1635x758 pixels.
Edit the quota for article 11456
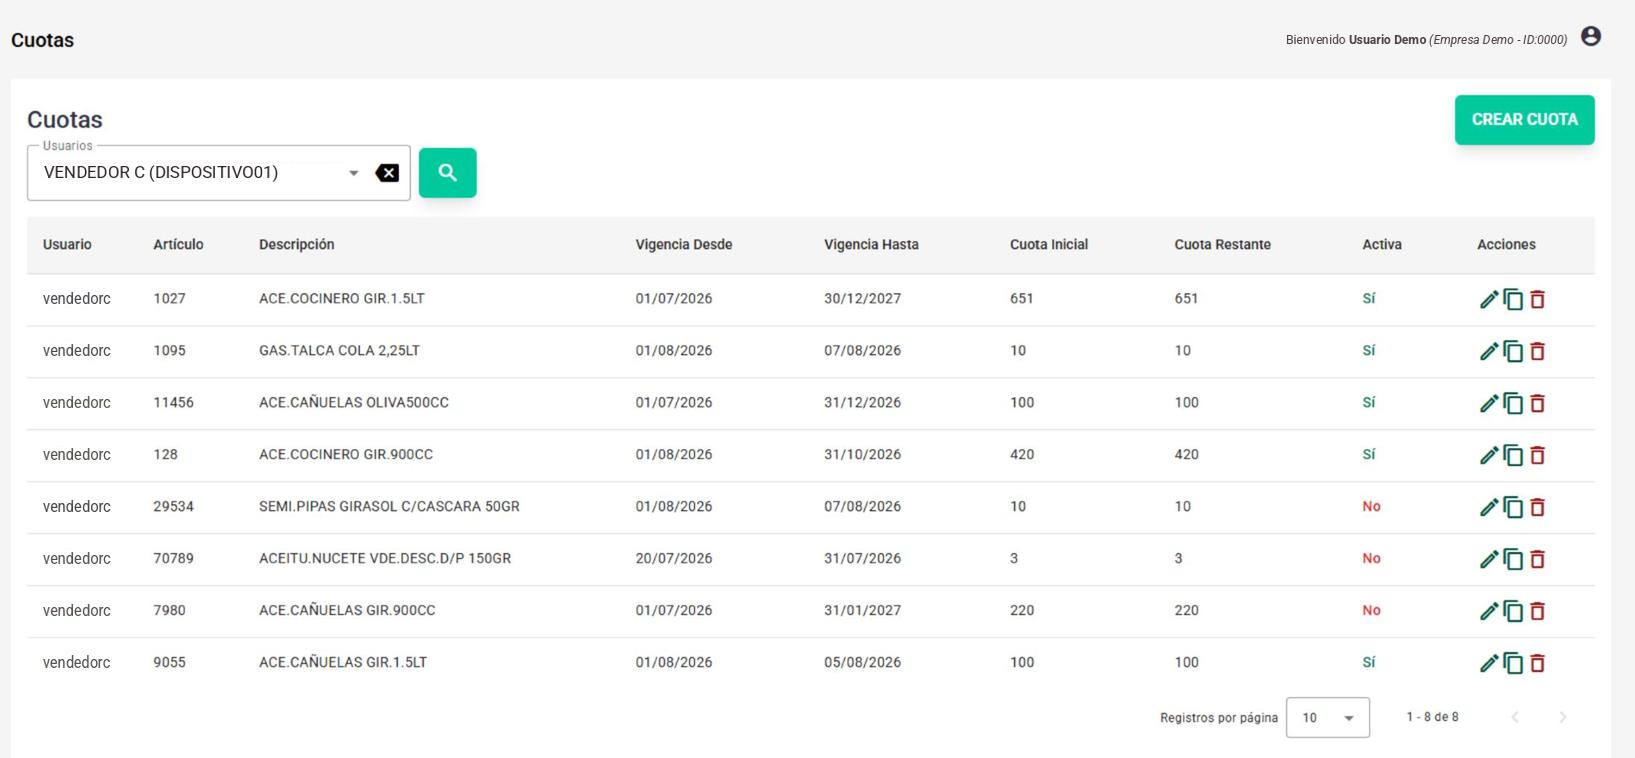point(1489,403)
